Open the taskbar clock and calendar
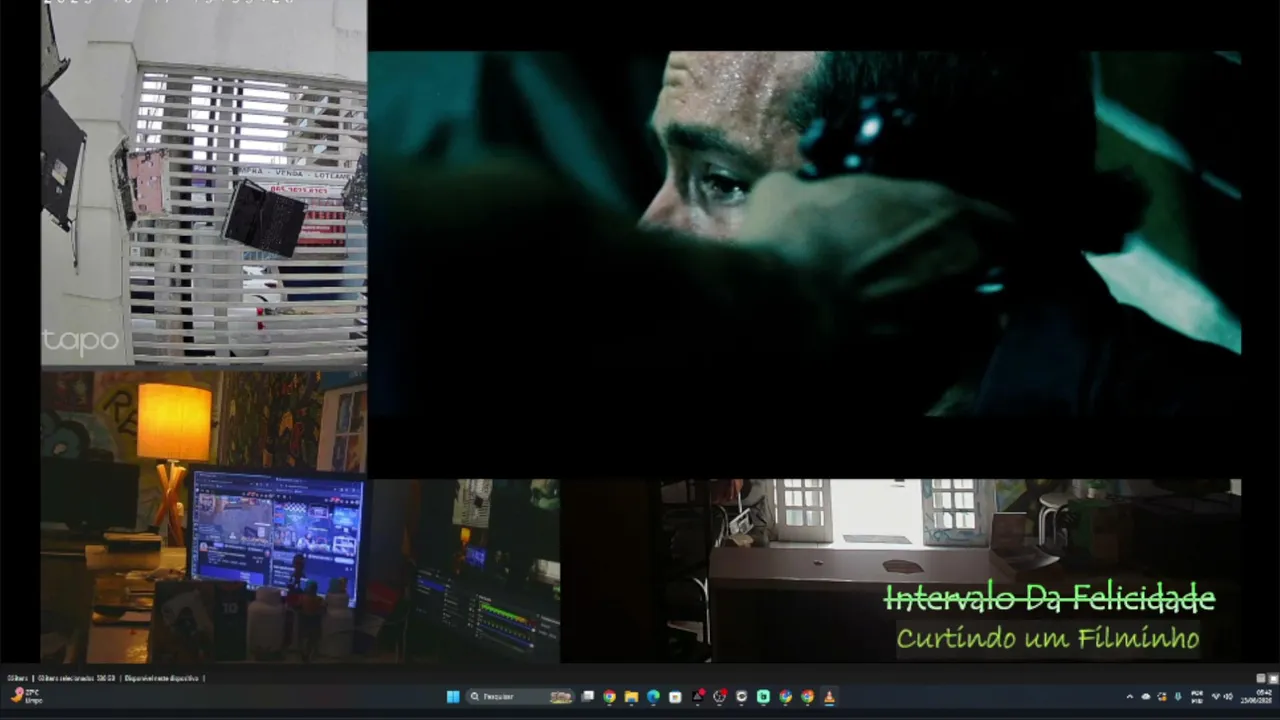Screen dimensions: 1280x720 (1256, 697)
